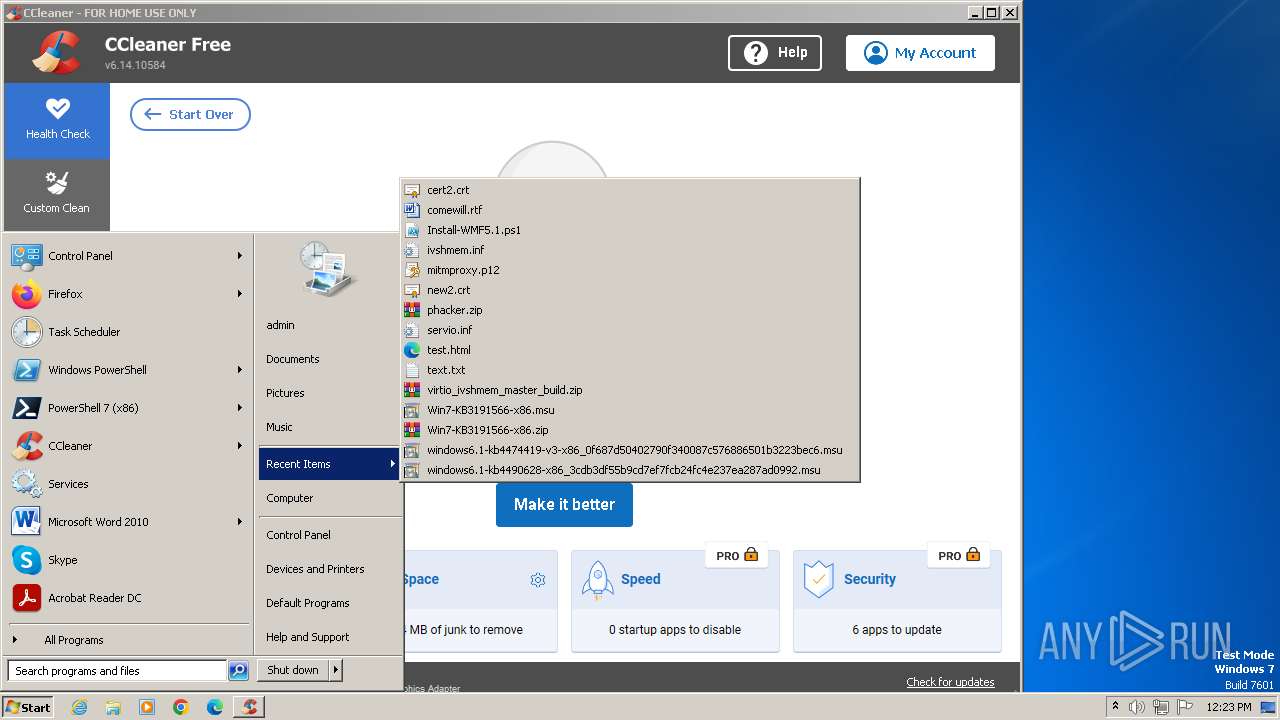Launch Skype from Start menu
The image size is (1280, 720).
[x=128, y=560]
